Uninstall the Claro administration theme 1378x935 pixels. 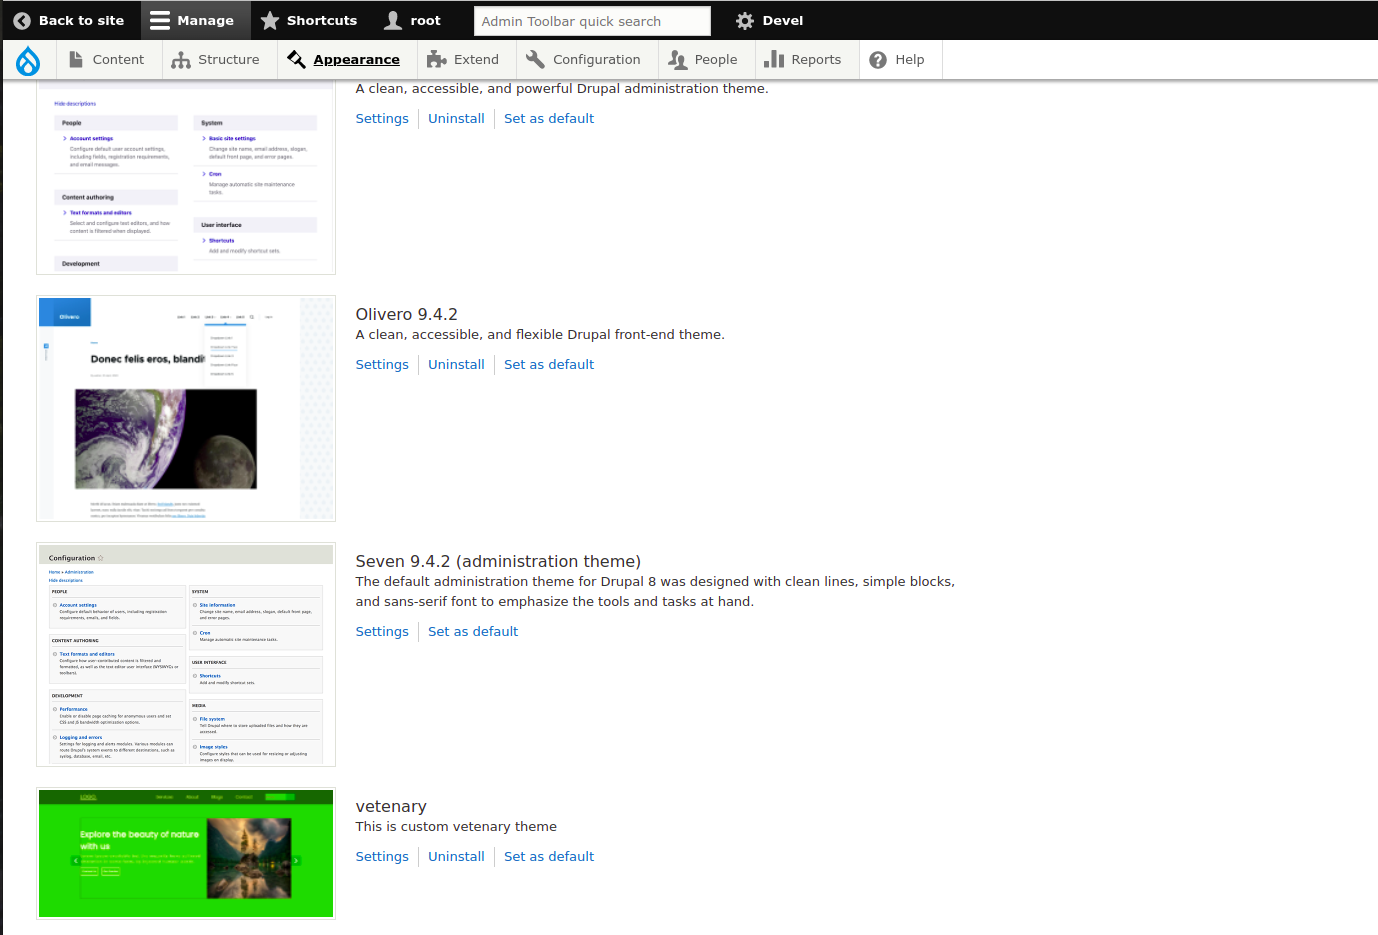tap(456, 118)
